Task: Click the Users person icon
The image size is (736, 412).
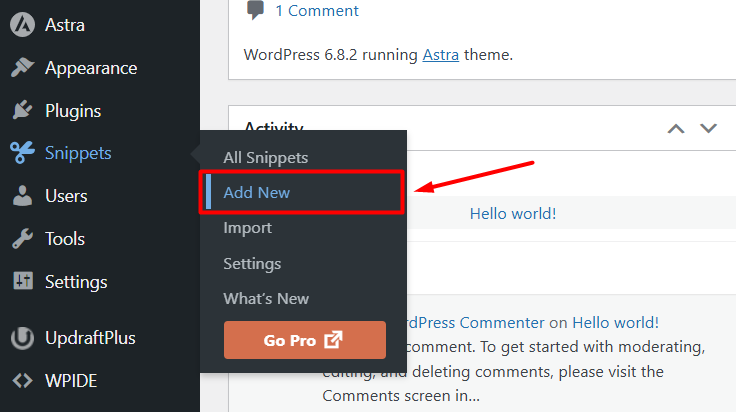Action: click(22, 196)
